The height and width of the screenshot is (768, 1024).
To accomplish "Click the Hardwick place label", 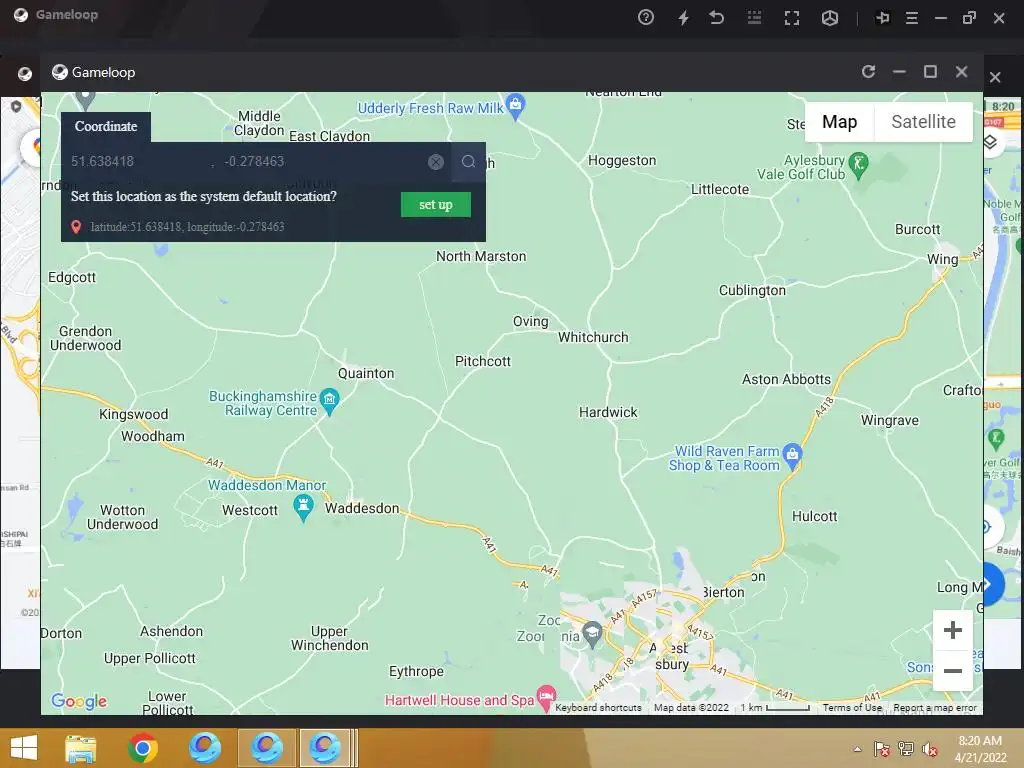I will click(608, 412).
